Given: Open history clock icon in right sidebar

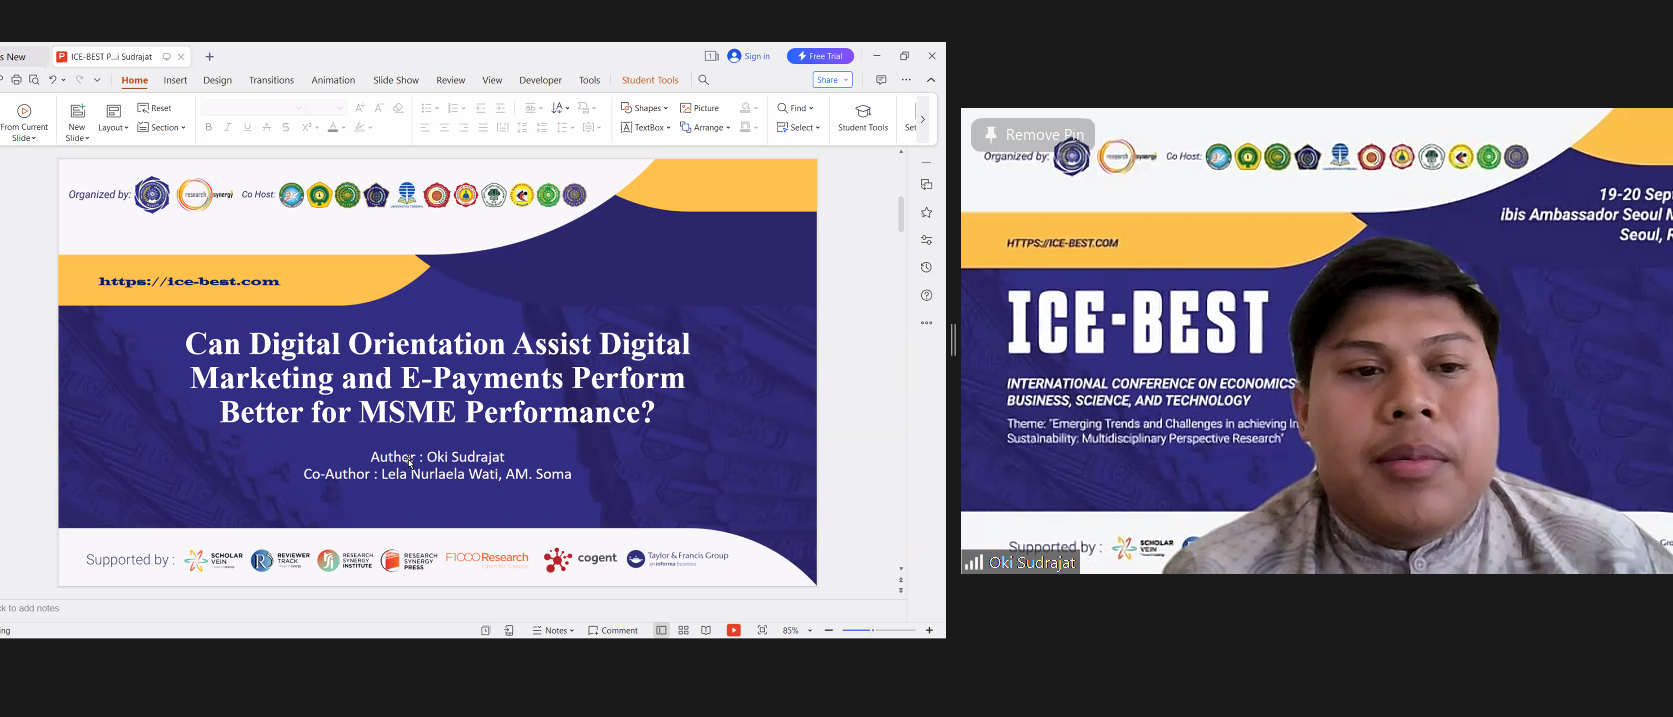Looking at the screenshot, I should (x=927, y=267).
